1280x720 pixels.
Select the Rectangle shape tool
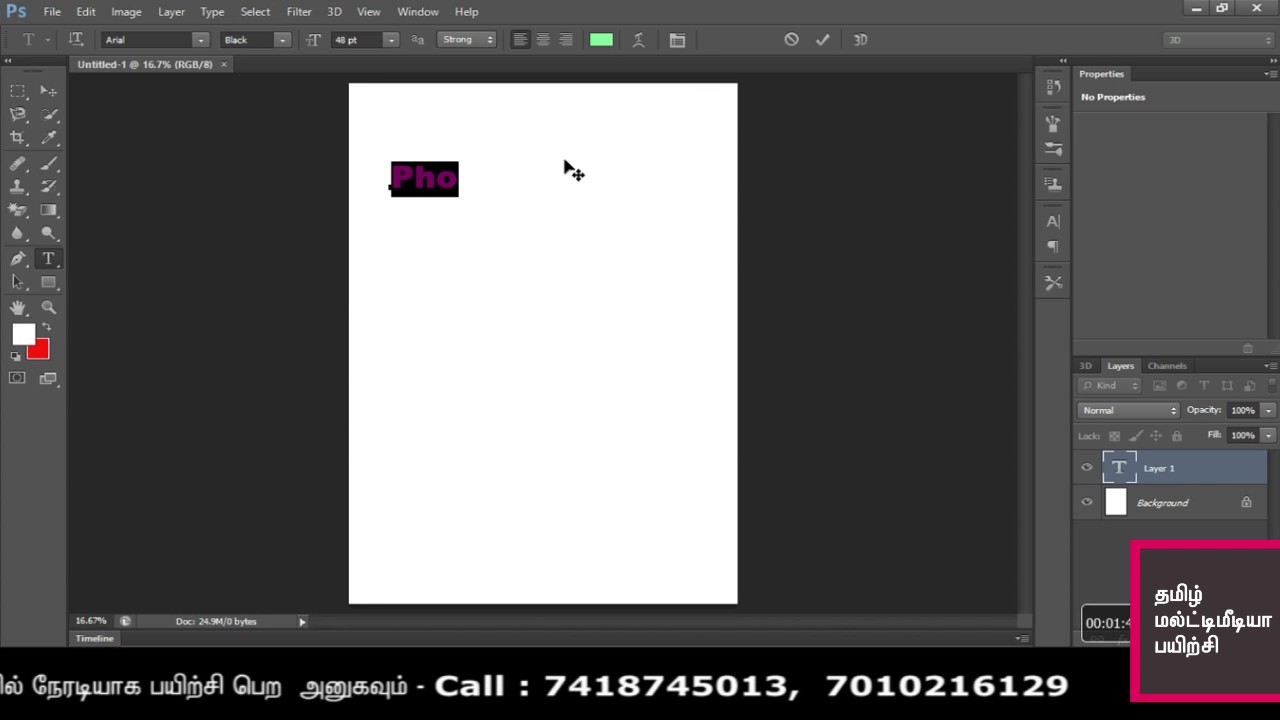[48, 282]
